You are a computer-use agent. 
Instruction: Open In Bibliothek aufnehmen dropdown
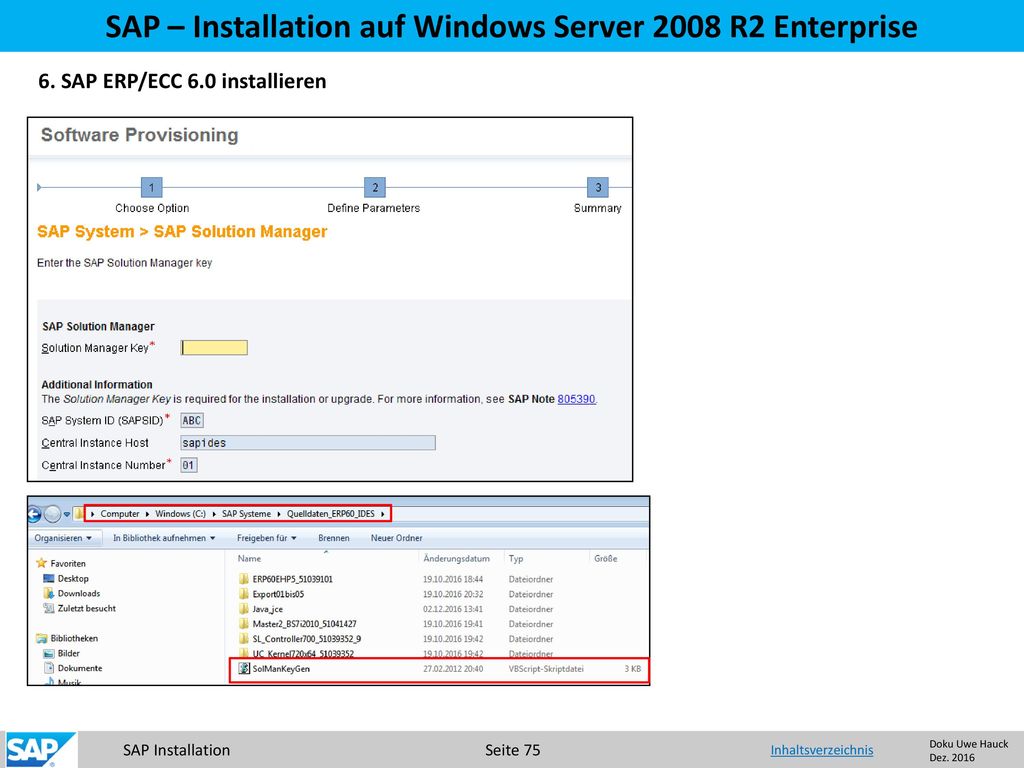click(x=164, y=538)
